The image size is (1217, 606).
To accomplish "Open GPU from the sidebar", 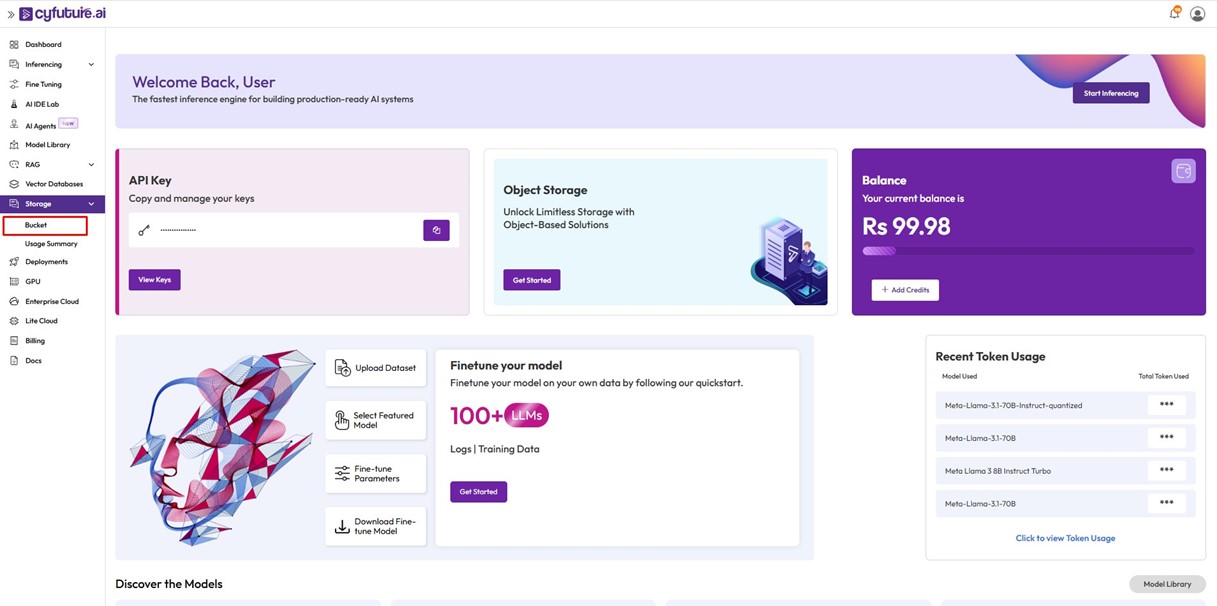I will [x=33, y=281].
